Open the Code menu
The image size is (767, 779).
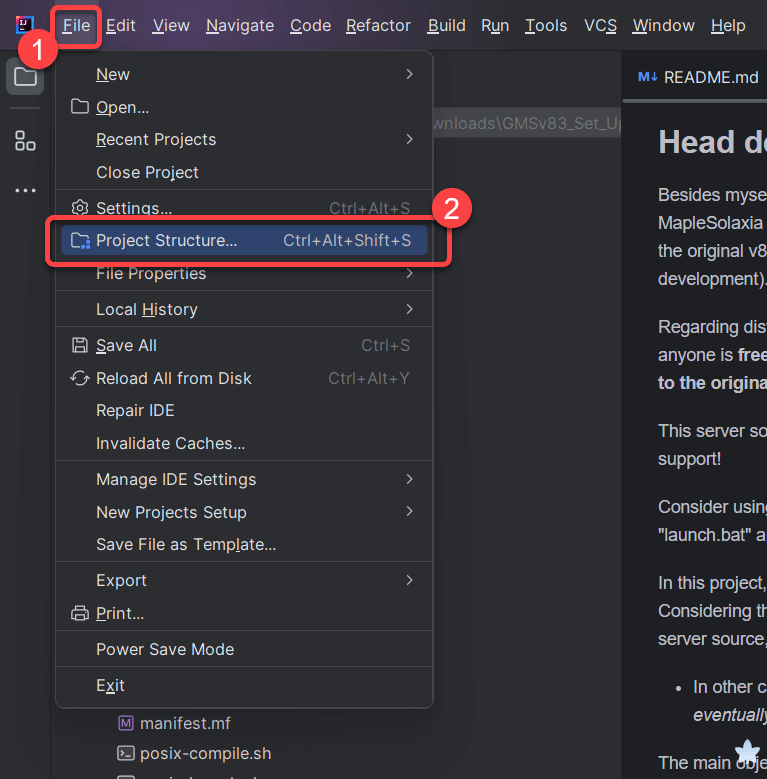click(x=310, y=25)
